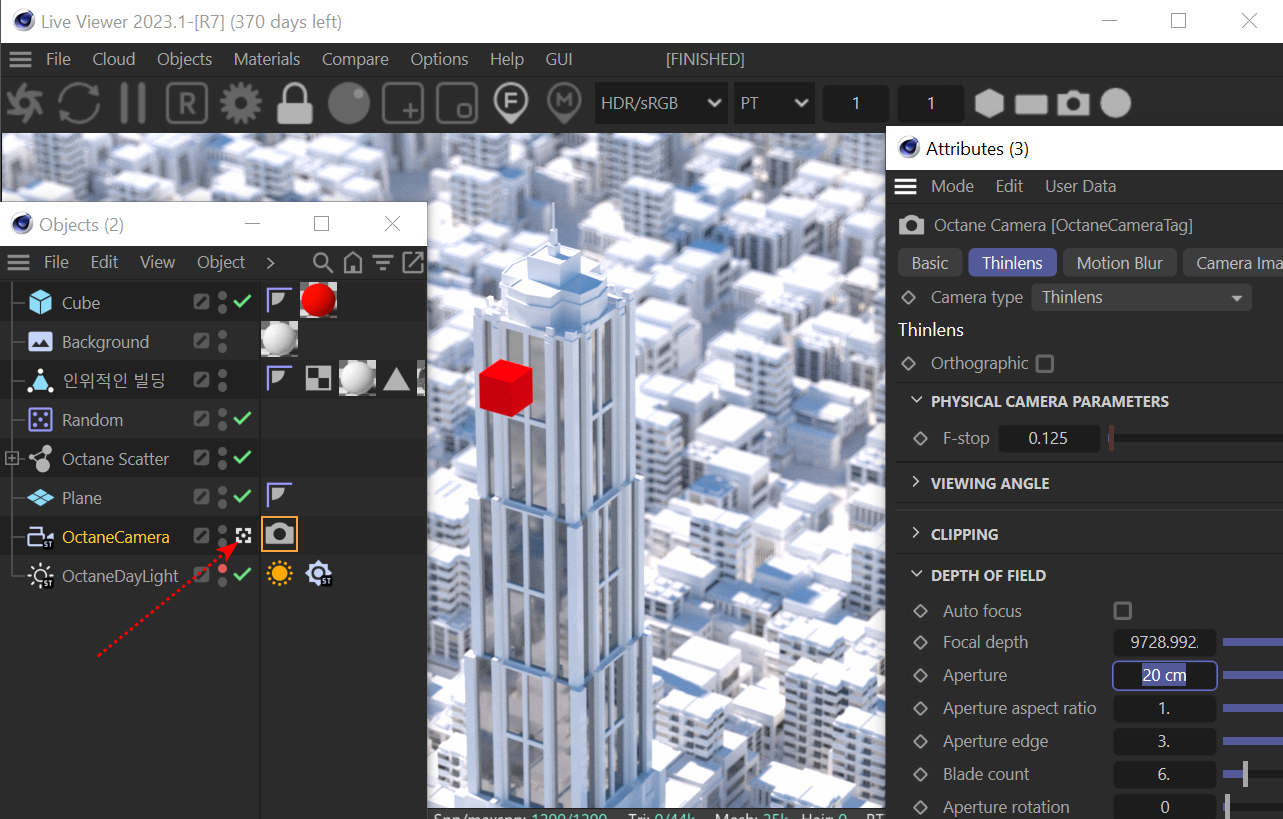Screen dimensions: 1283x819
Task: Click the rounded rectangle icon in Live Viewer toolbar
Action: (1031, 104)
